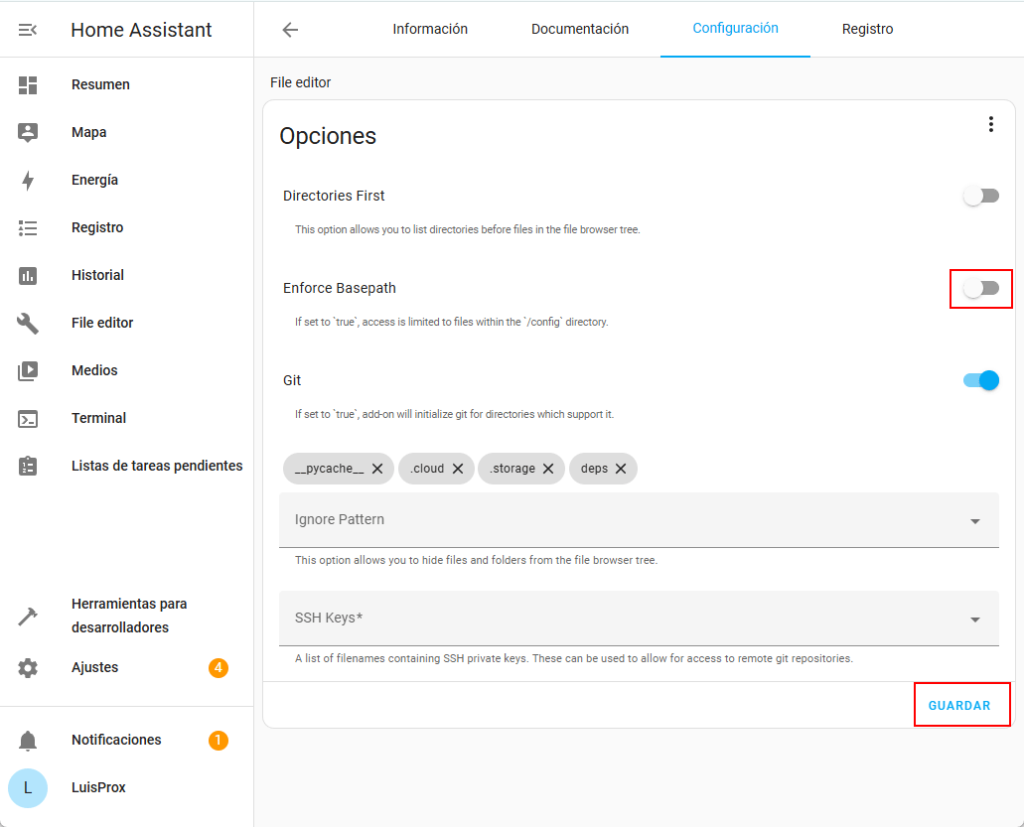Switch to the Registro tab
Image resolution: width=1024 pixels, height=827 pixels.
[867, 29]
